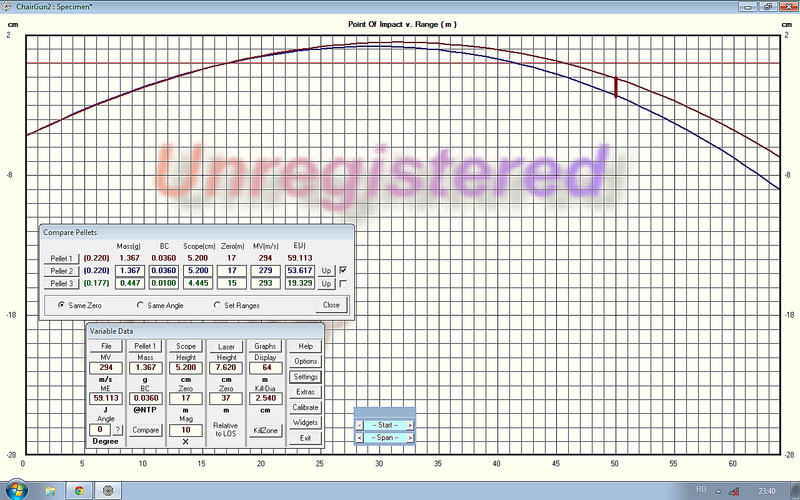Click the 23:40 taskbar clock

[767, 491]
